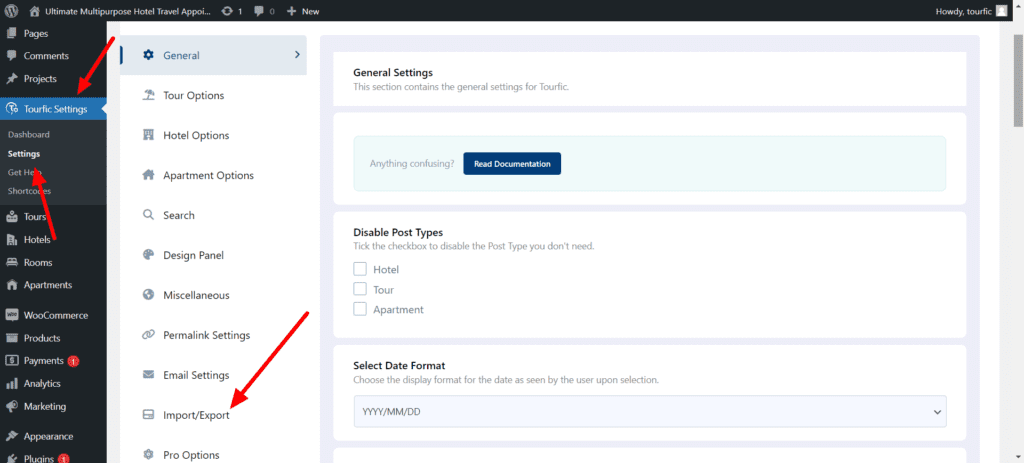Open Import/Export settings tab
Image resolution: width=1024 pixels, height=463 pixels.
(196, 415)
